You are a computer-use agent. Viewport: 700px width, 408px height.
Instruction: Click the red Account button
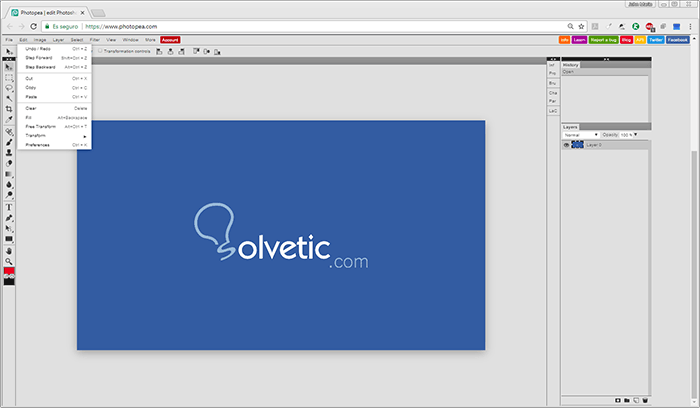[x=170, y=40]
